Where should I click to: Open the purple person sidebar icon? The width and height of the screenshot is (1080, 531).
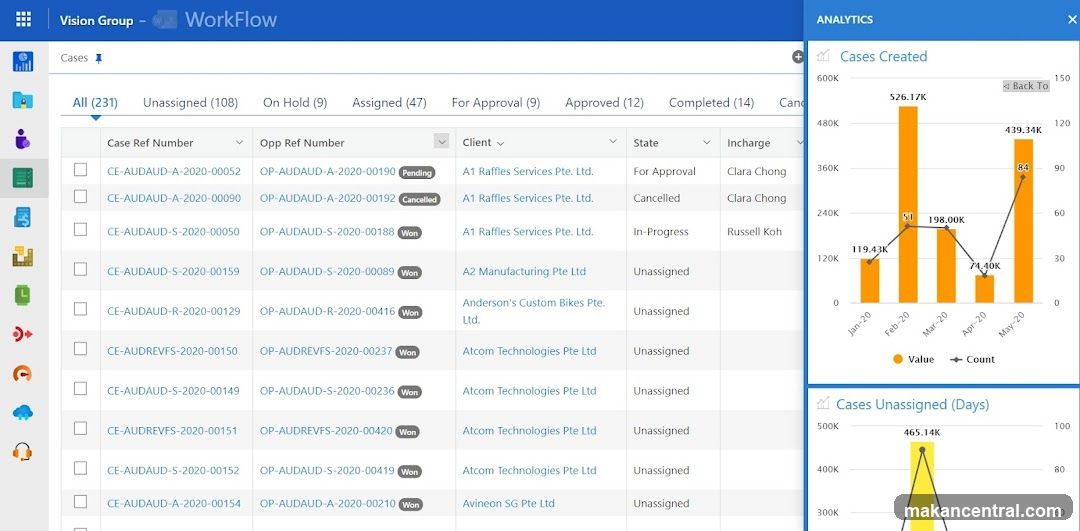click(23, 140)
